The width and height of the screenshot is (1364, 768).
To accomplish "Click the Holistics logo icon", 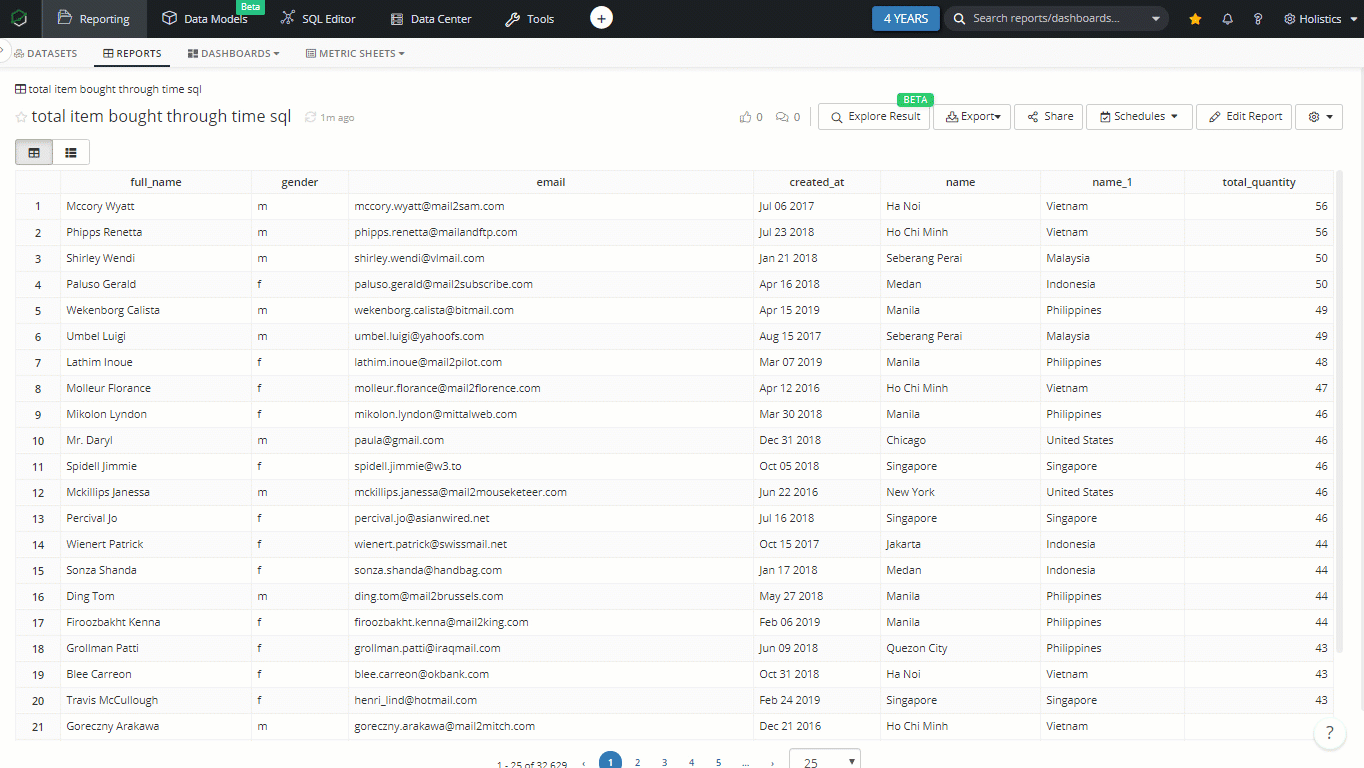I will (x=19, y=18).
